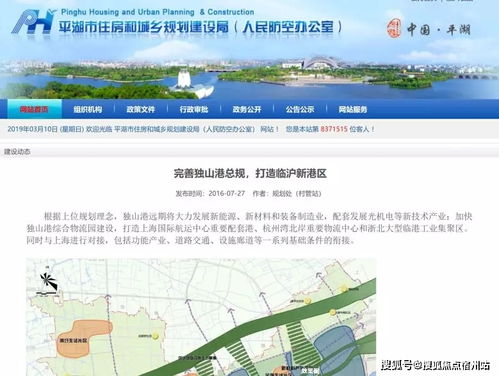The width and height of the screenshot is (499, 376).
Task: Select the 公告公示 navigation item
Action: [300, 109]
